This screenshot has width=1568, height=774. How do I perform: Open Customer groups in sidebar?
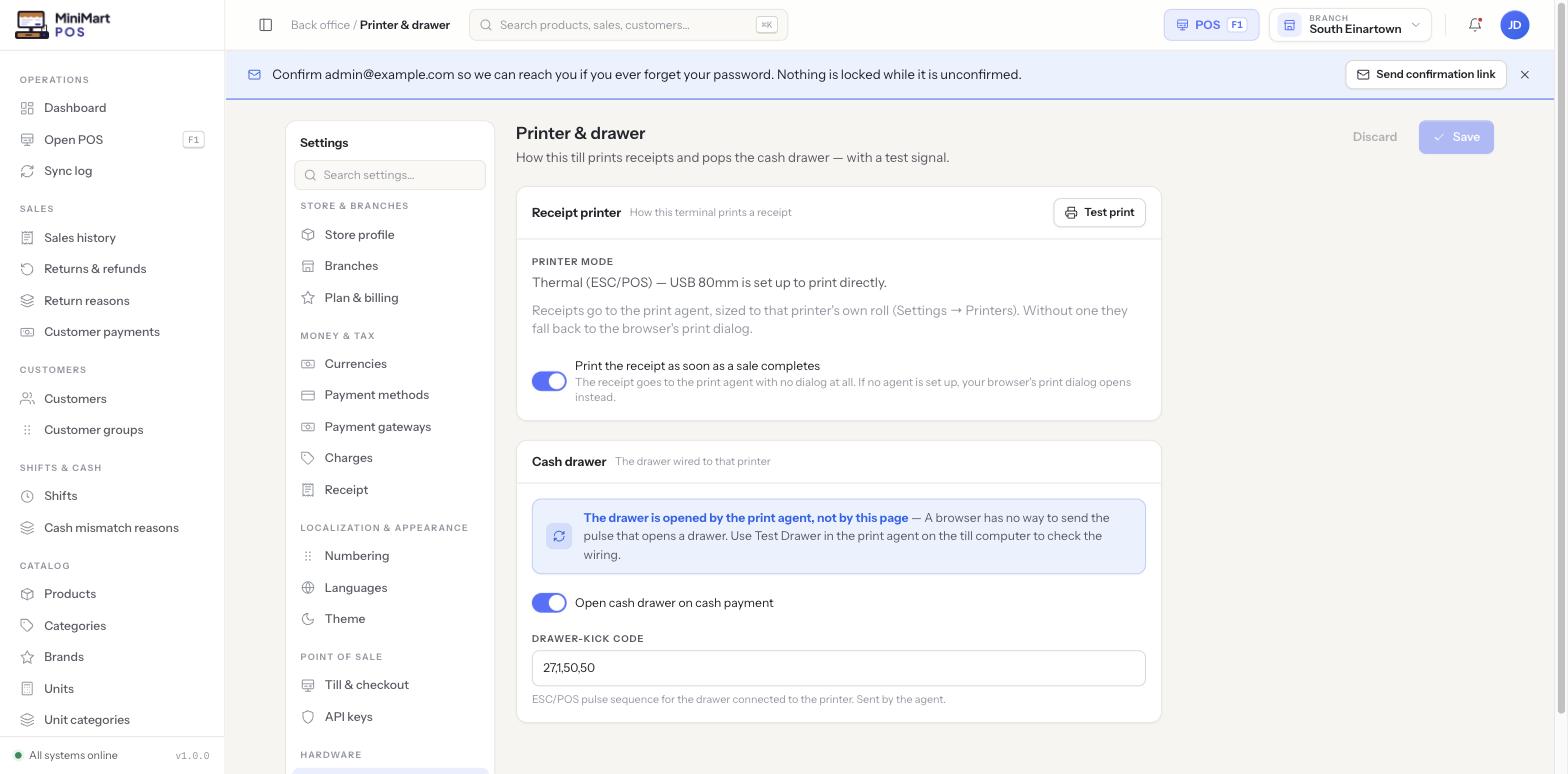click(112, 430)
